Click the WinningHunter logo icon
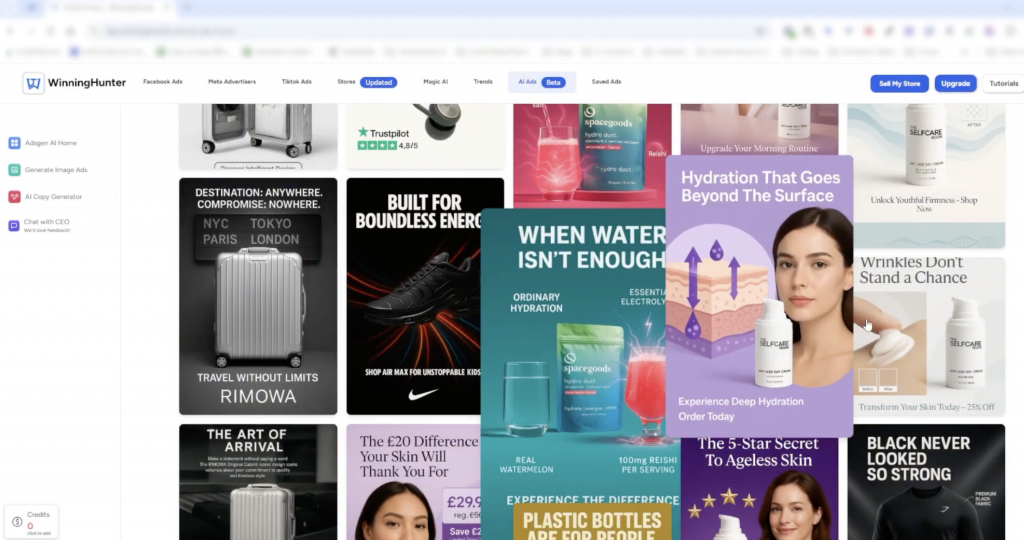Screen dimensions: 1024x540 click(33, 83)
